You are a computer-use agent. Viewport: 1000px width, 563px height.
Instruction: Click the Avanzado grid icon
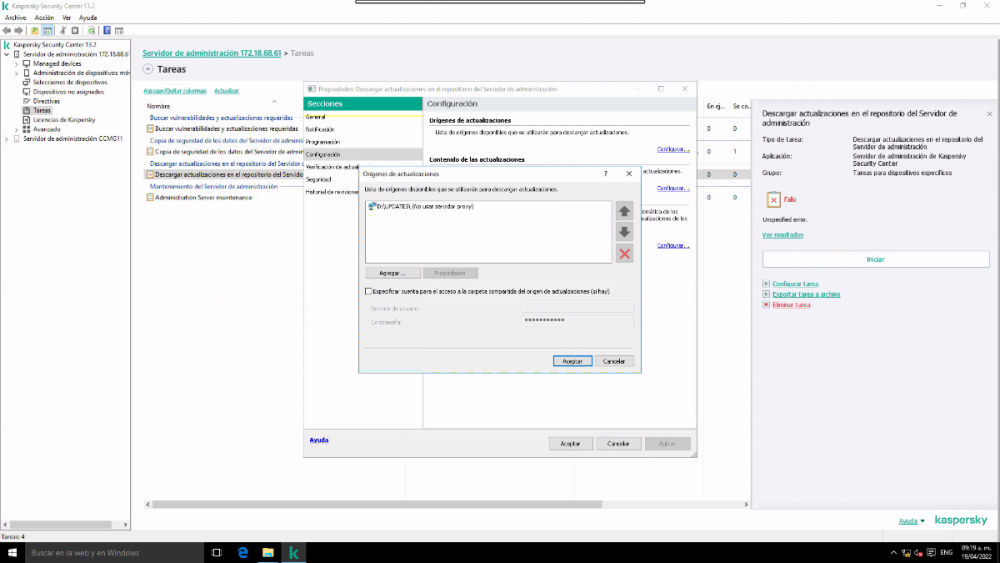pos(27,129)
